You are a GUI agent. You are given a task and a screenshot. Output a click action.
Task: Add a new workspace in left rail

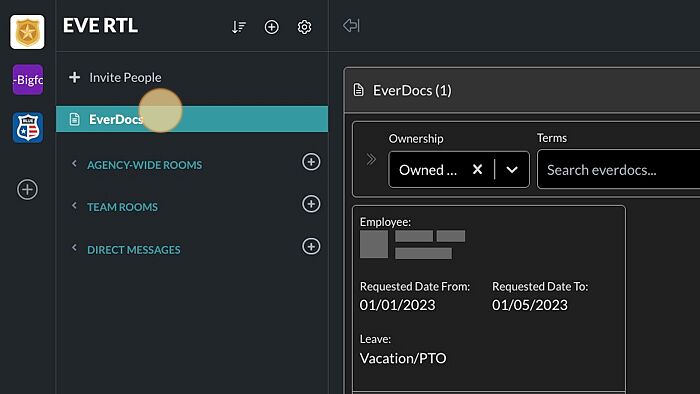[27, 189]
